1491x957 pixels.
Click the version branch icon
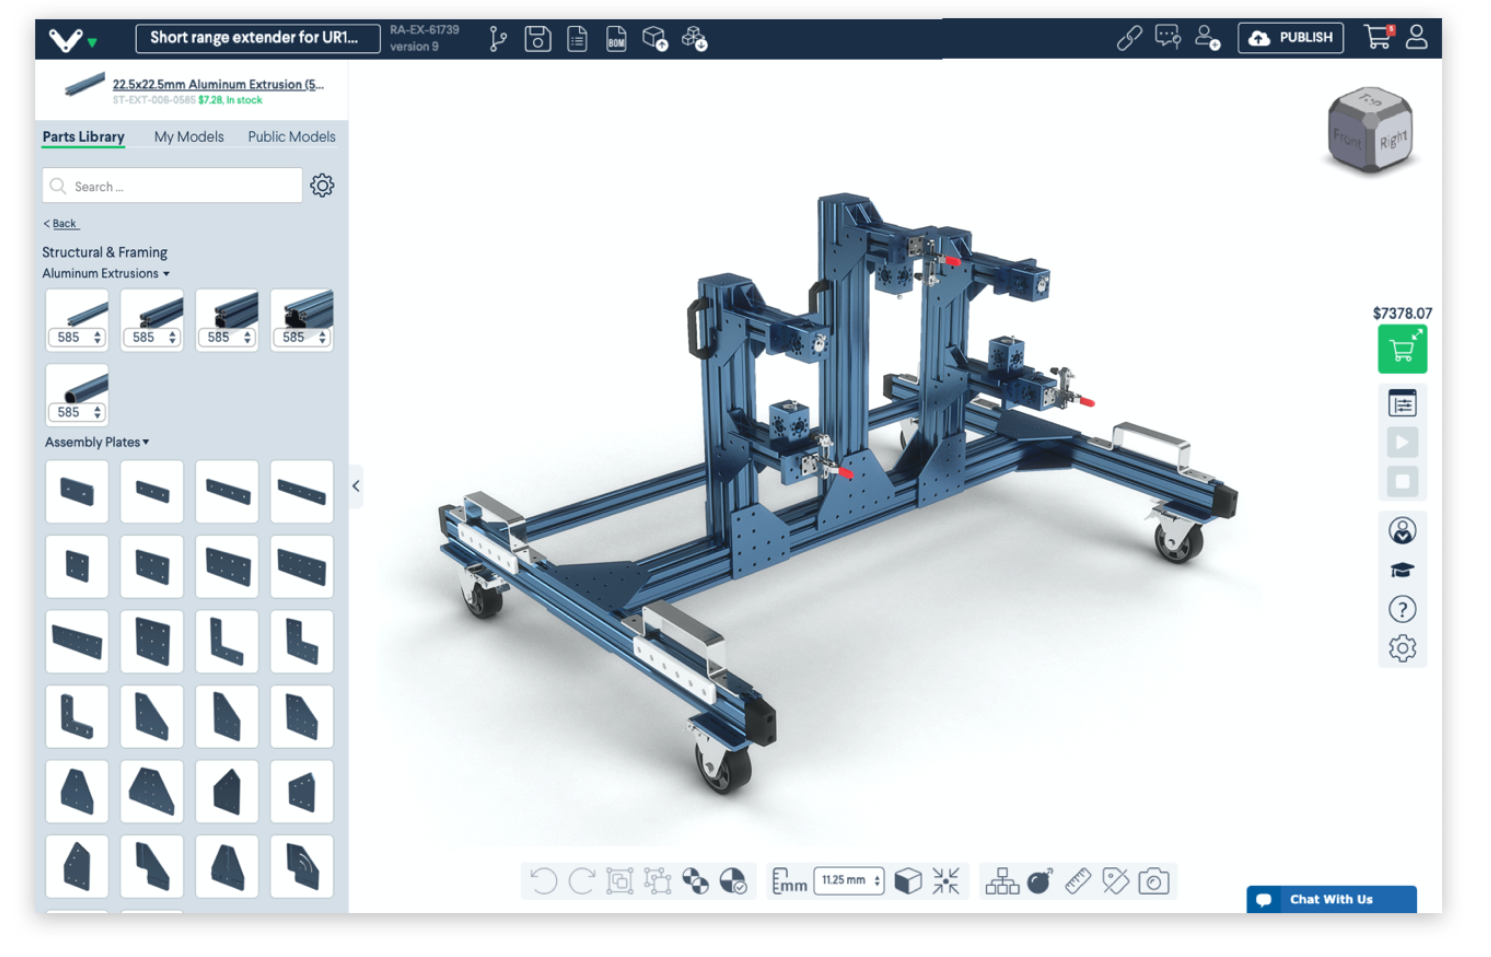point(498,39)
